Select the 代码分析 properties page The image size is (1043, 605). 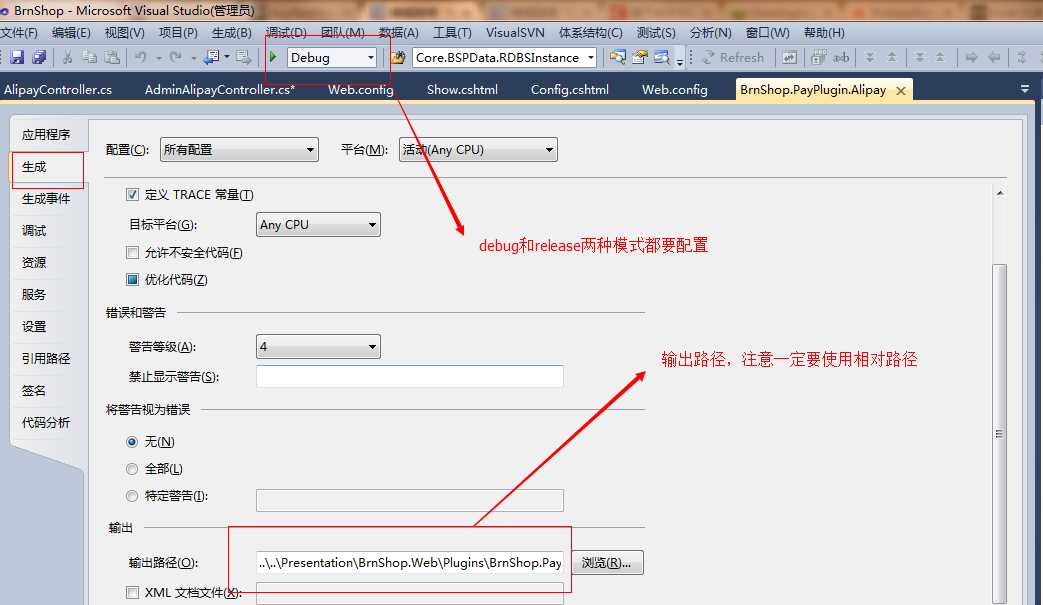tap(45, 422)
